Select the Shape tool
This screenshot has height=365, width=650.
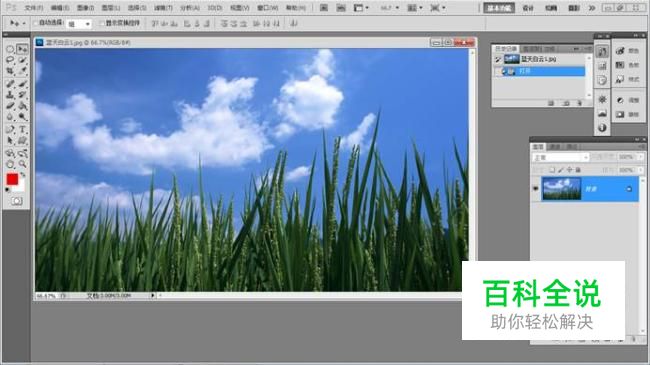22,141
